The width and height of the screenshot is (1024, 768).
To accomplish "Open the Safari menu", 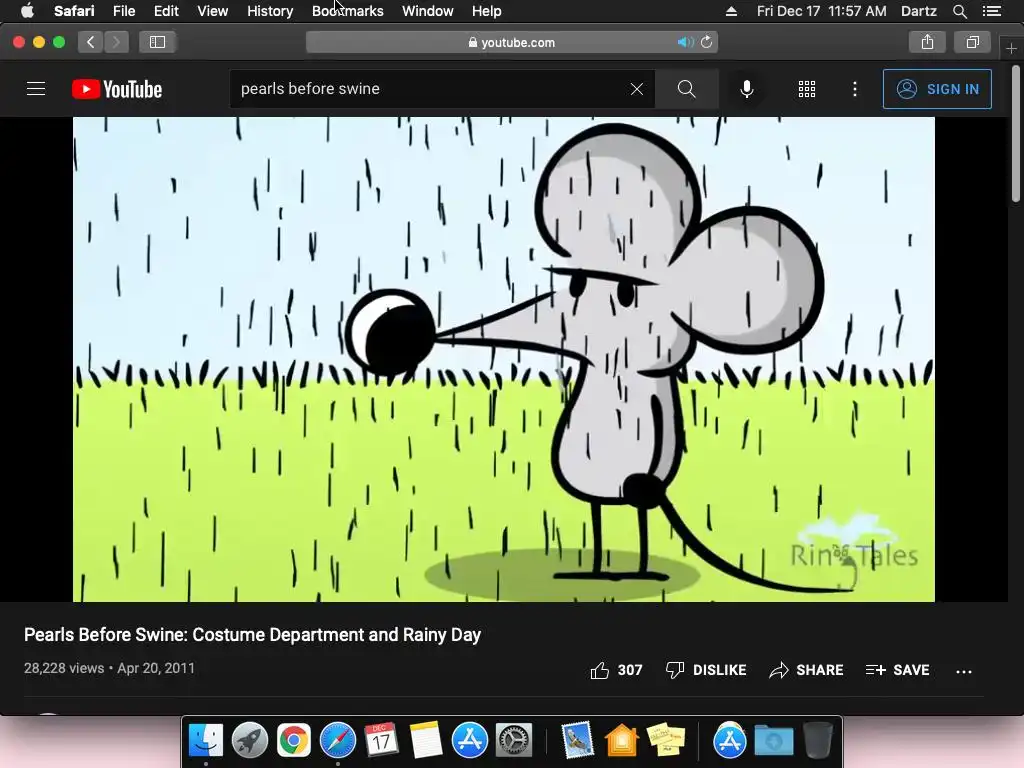I will point(74,11).
